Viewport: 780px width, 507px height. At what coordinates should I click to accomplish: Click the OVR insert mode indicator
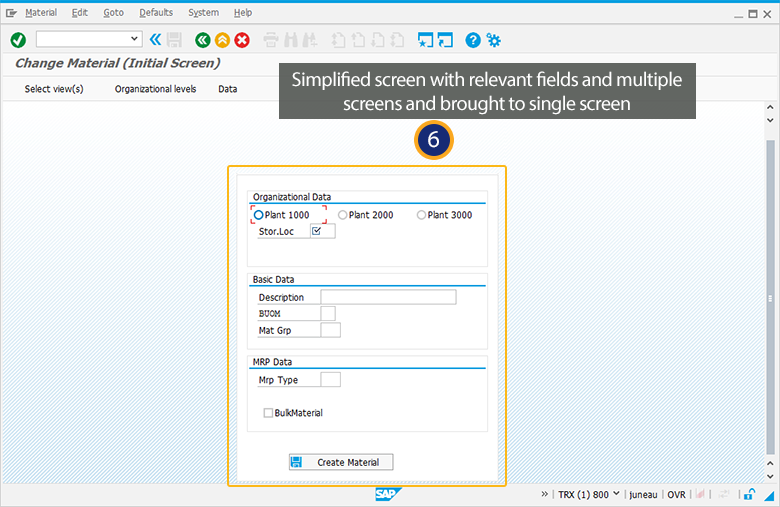(x=677, y=495)
